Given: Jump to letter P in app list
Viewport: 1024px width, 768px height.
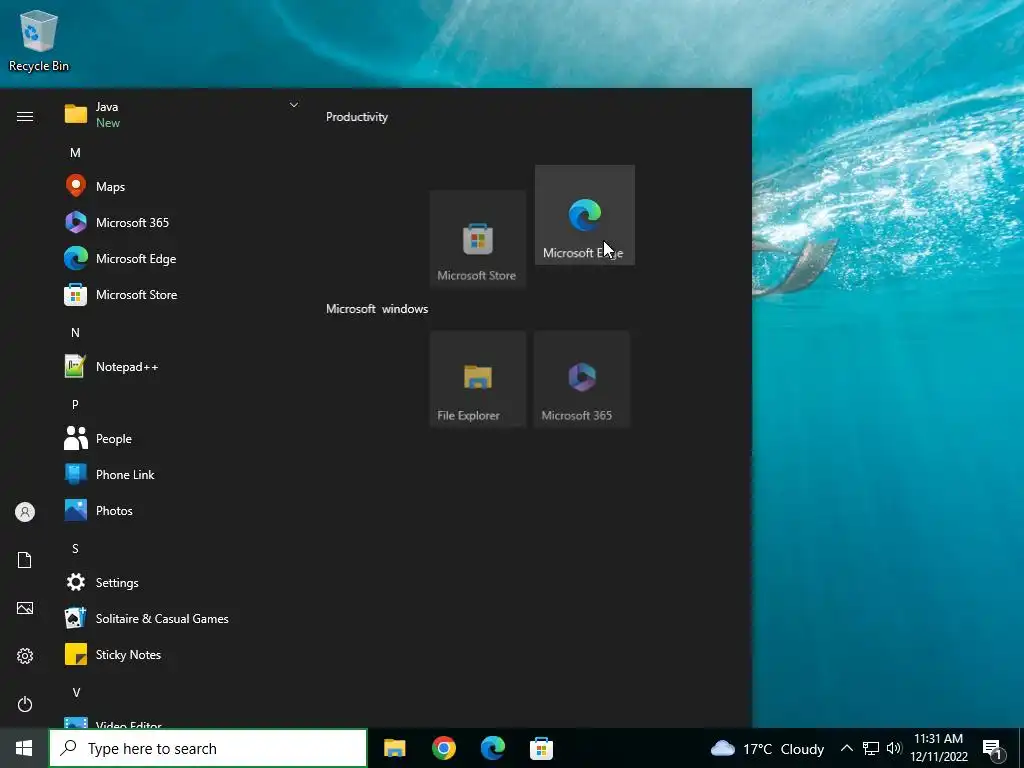Looking at the screenshot, I should [x=75, y=404].
